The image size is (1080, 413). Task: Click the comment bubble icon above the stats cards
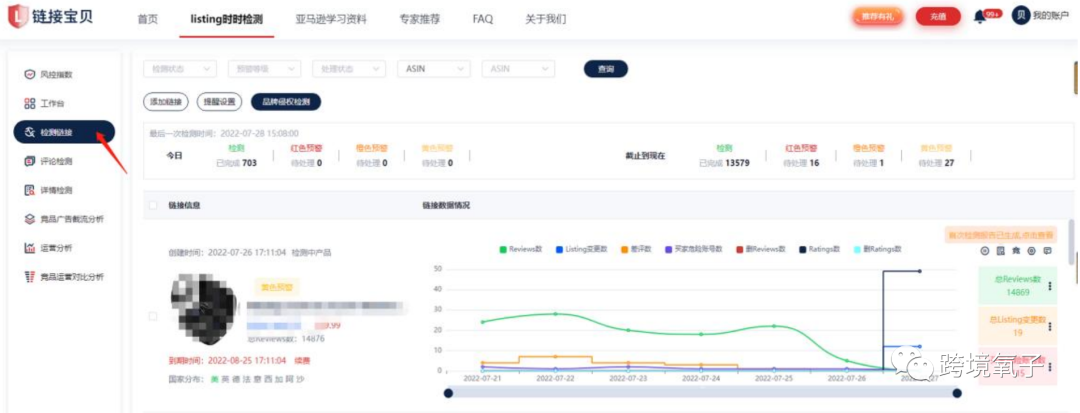click(1048, 251)
